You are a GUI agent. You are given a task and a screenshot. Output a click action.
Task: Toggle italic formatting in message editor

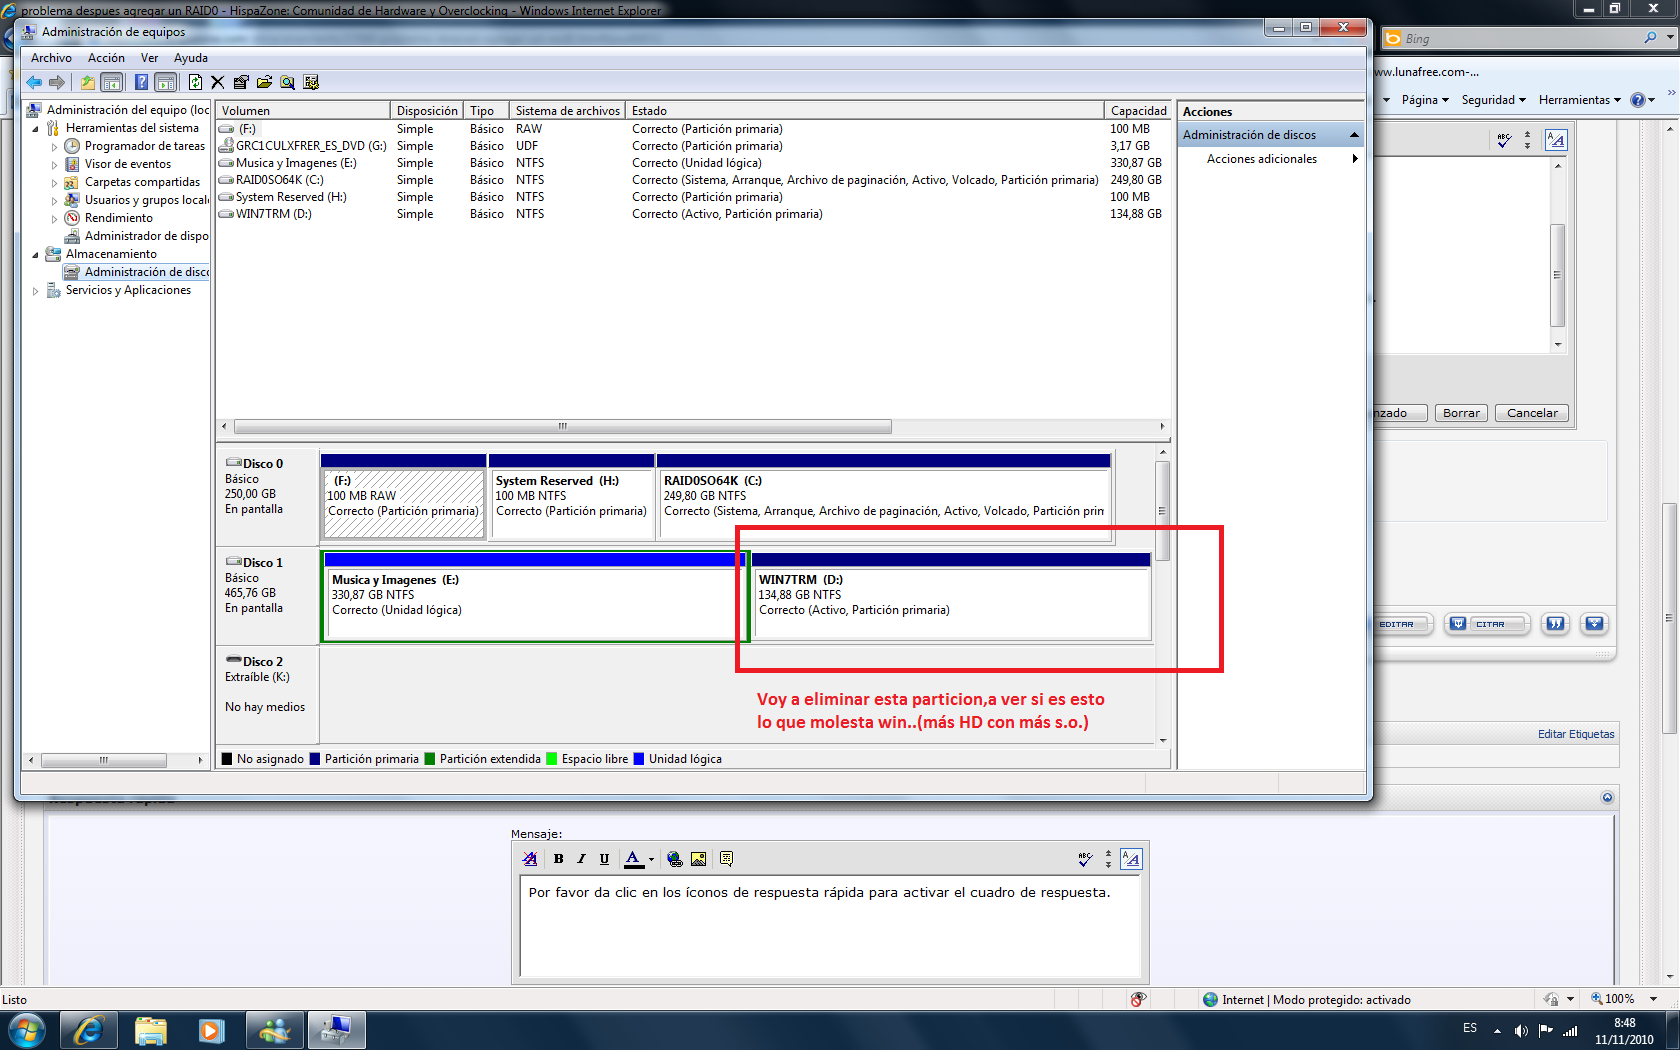[x=581, y=859]
